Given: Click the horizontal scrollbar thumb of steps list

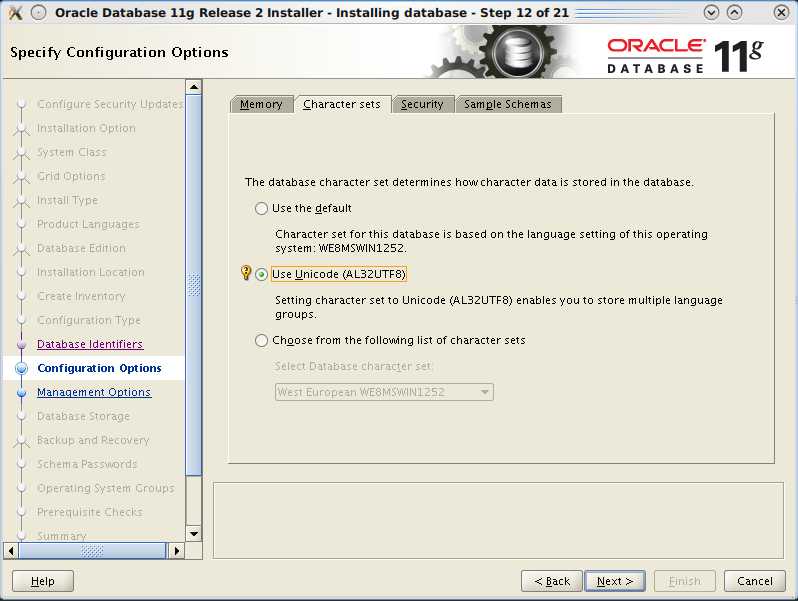Looking at the screenshot, I should [x=92, y=551].
